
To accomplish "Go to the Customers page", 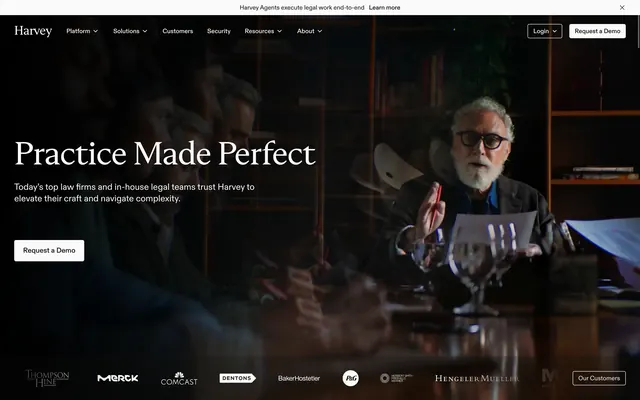I will 178,31.
